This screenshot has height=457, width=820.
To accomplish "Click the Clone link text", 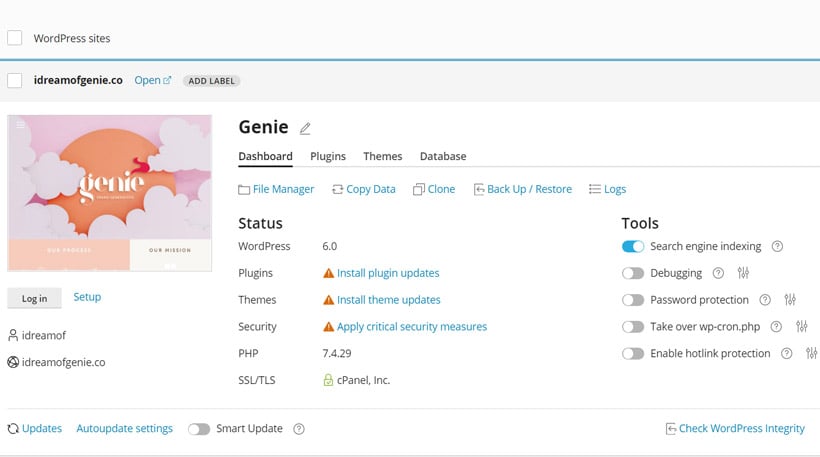I will [x=441, y=189].
